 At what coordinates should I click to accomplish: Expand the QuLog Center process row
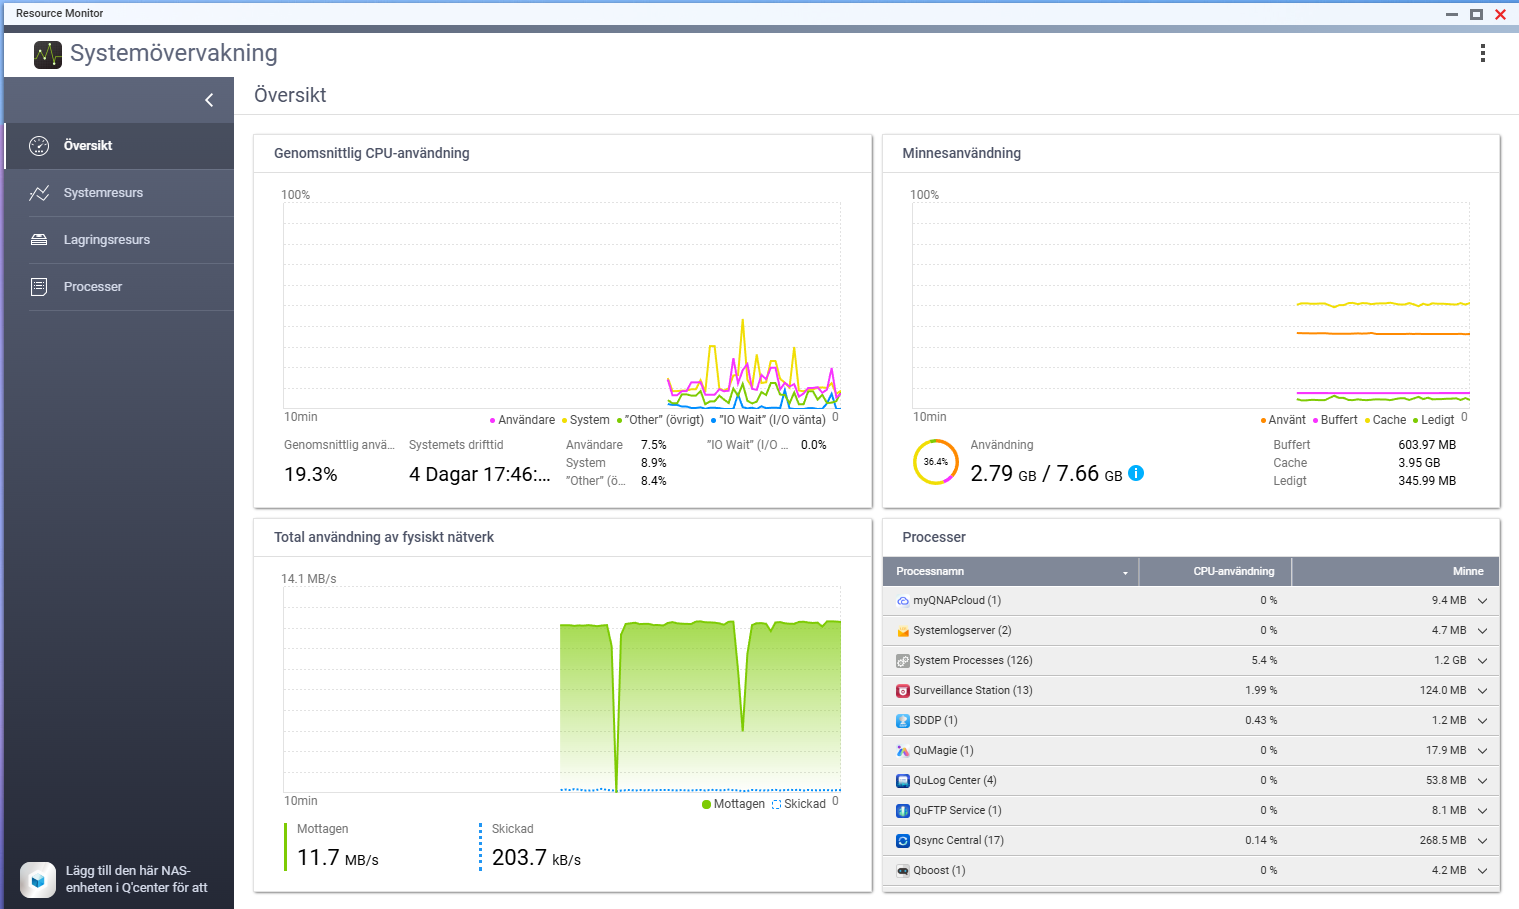(x=1482, y=781)
